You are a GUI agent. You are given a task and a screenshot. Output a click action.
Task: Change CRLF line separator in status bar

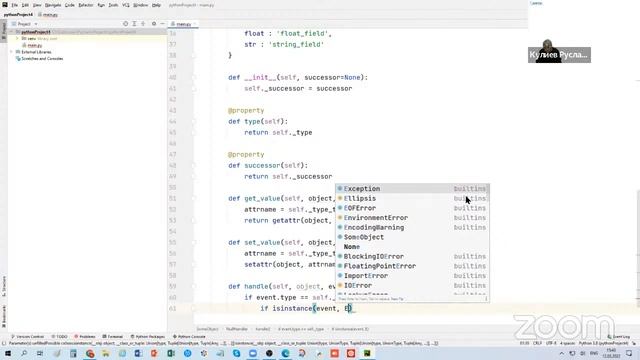coord(537,344)
